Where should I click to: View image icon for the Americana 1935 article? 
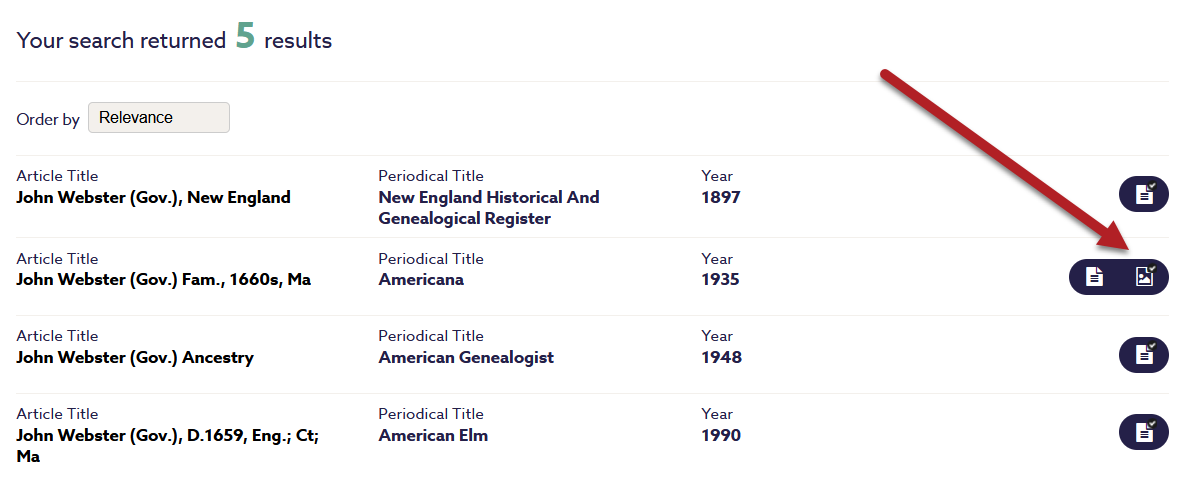[1144, 277]
